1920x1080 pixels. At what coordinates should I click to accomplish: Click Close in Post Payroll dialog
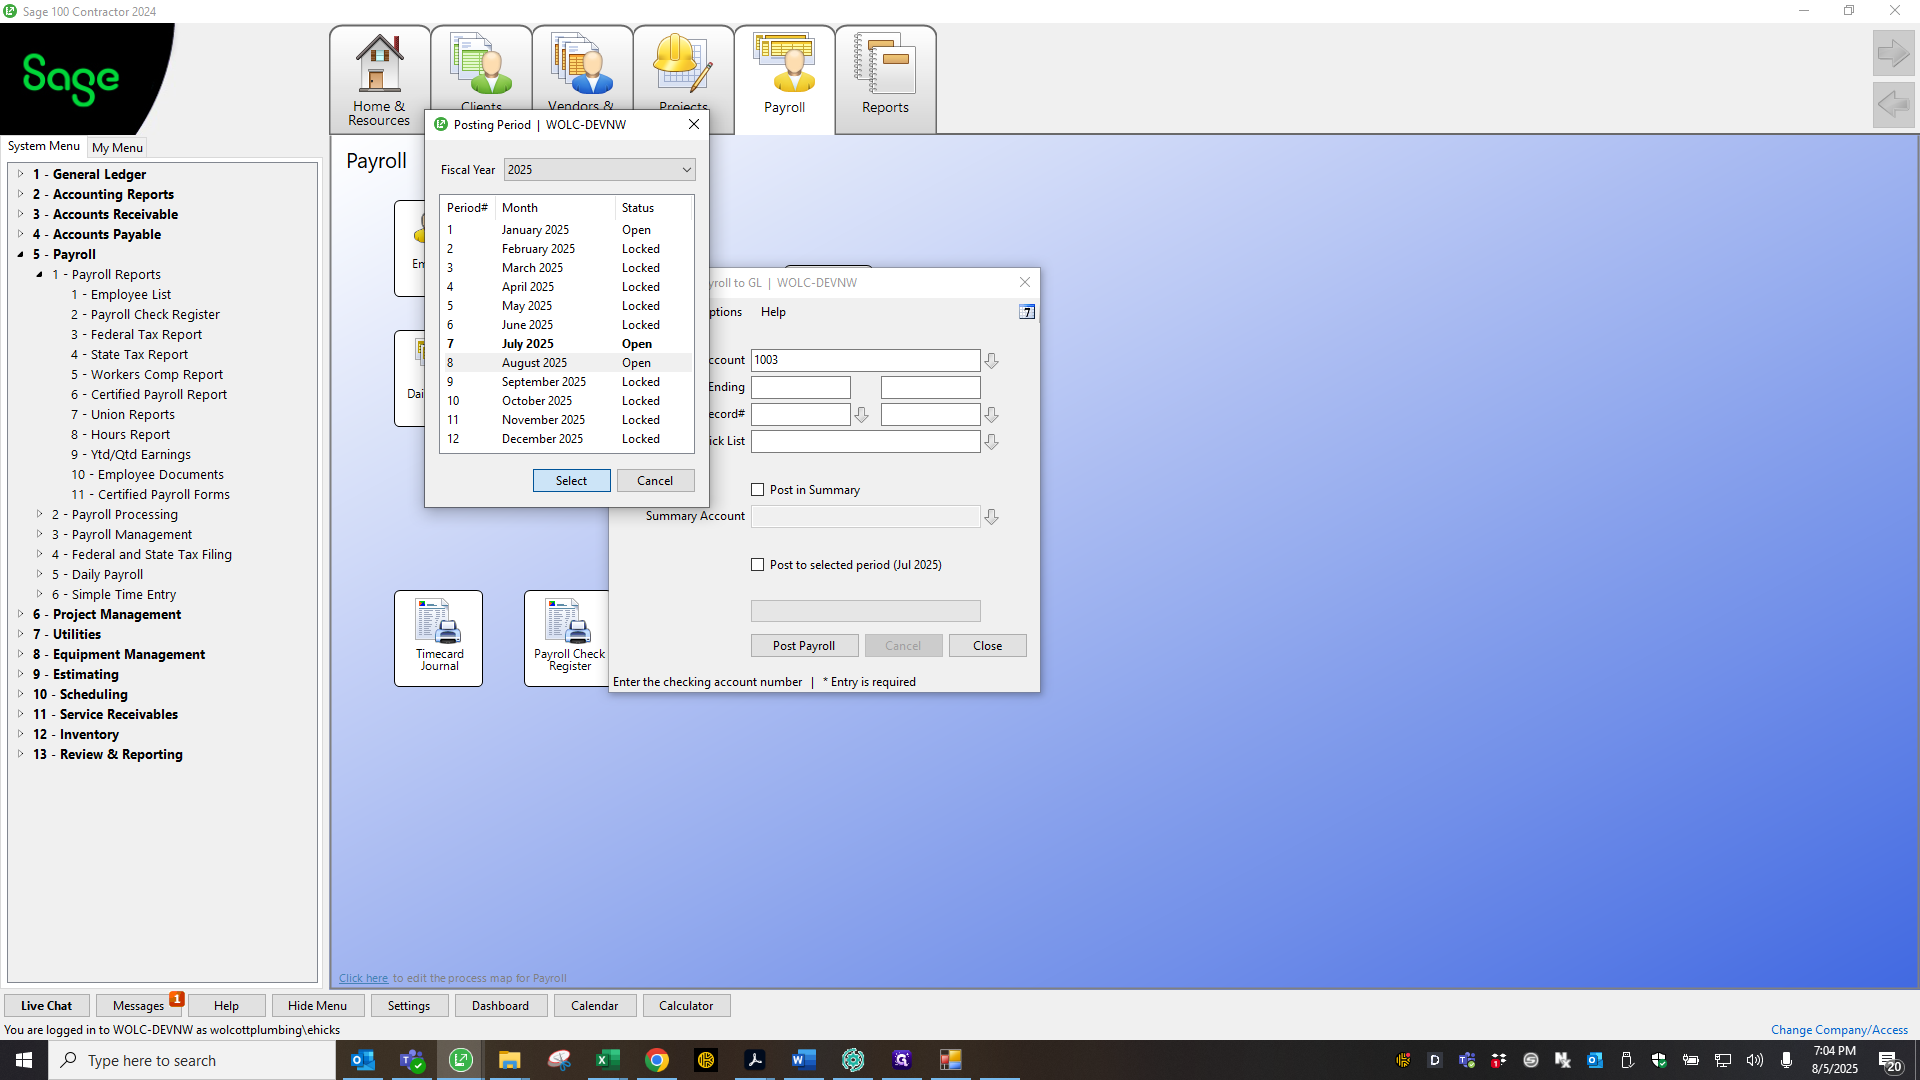(987, 646)
